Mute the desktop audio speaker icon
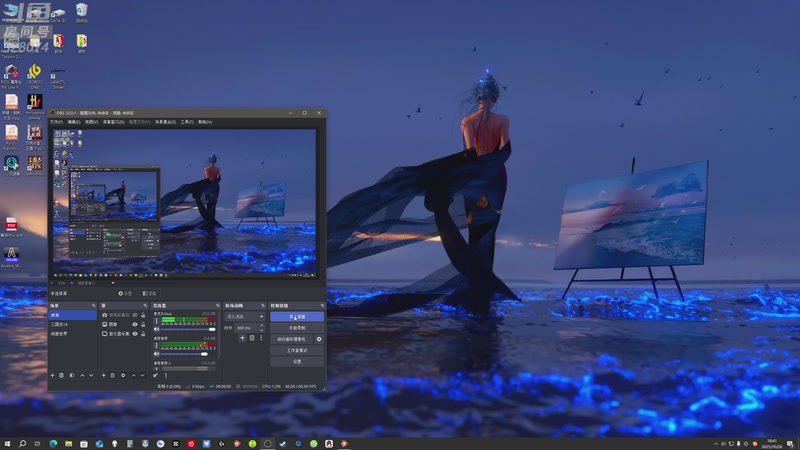 156,354
